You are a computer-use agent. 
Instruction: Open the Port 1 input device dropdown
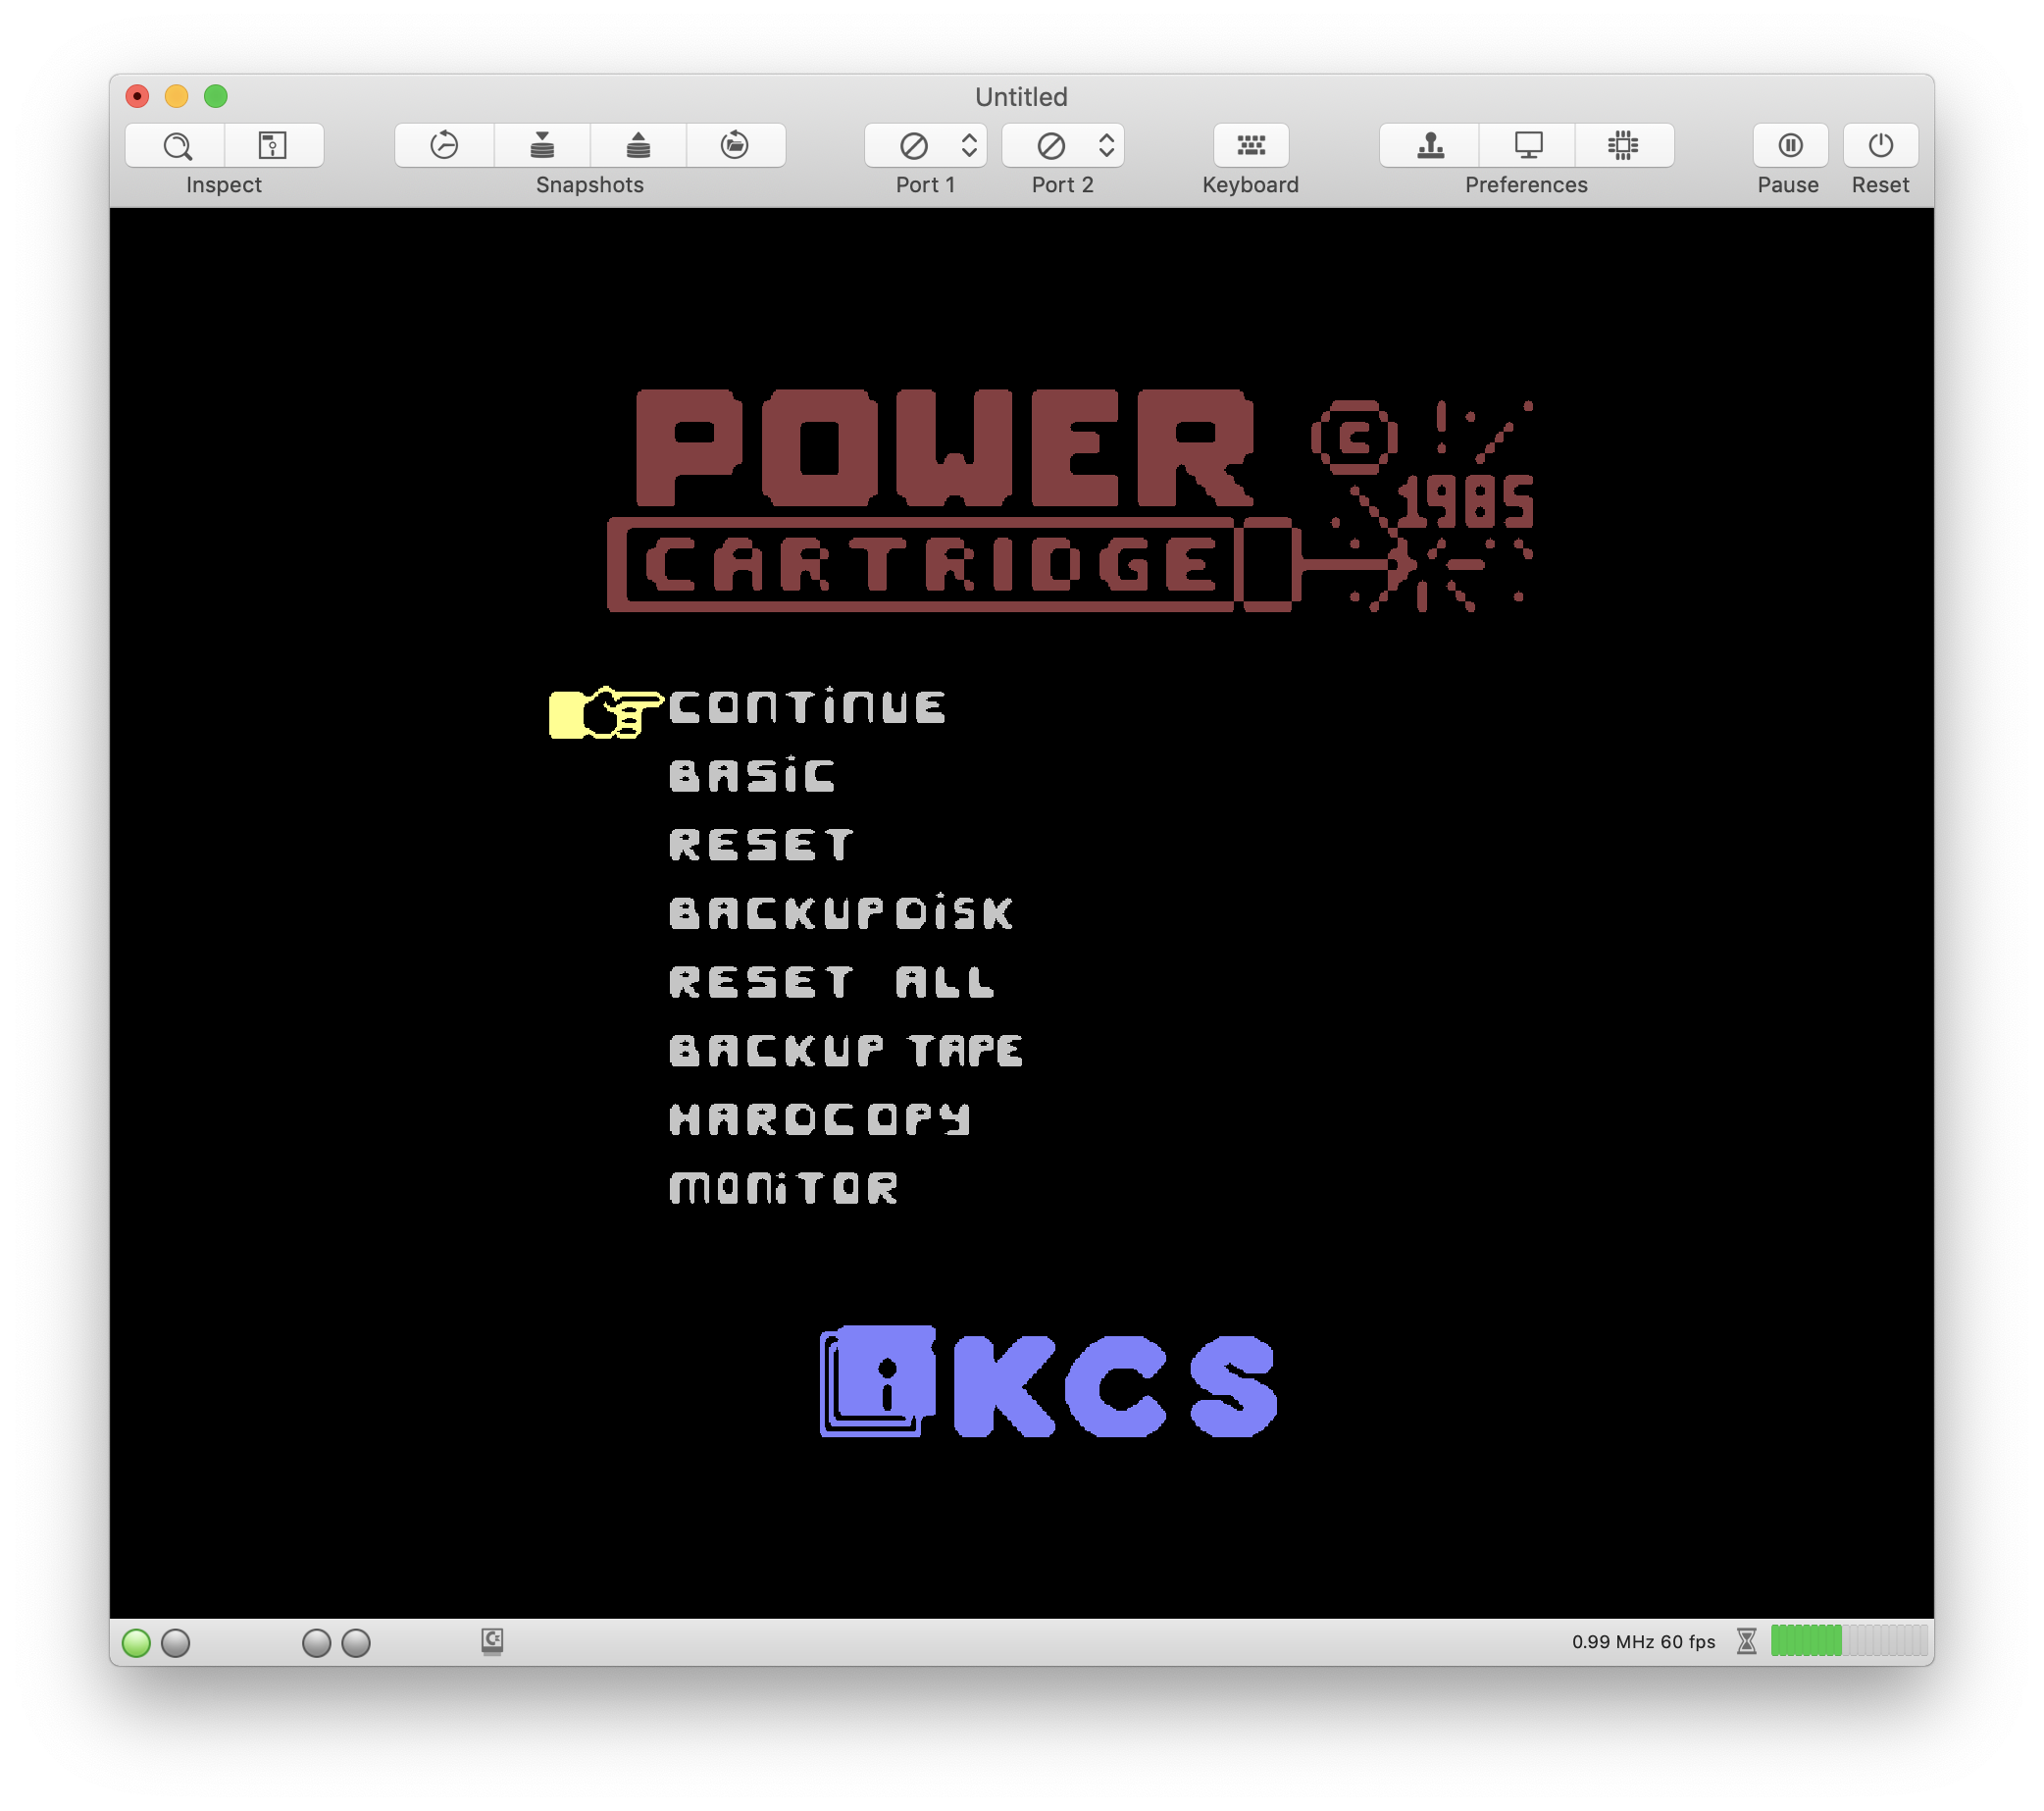[x=912, y=146]
